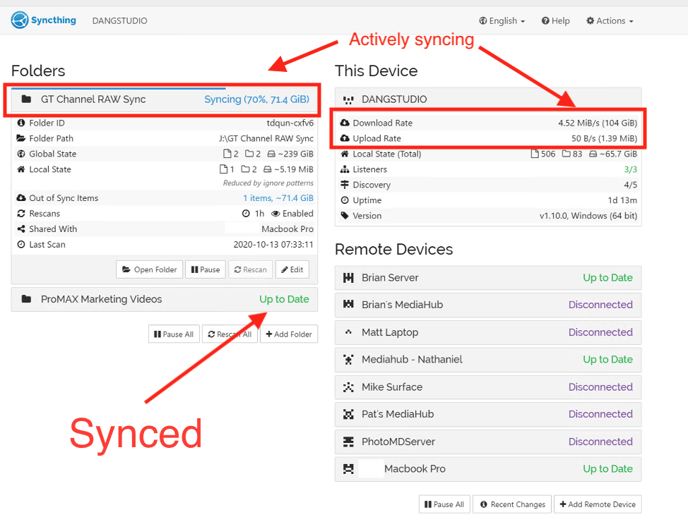The width and height of the screenshot is (688, 529).
Task: Click the Add Folder button
Action: 289,334
